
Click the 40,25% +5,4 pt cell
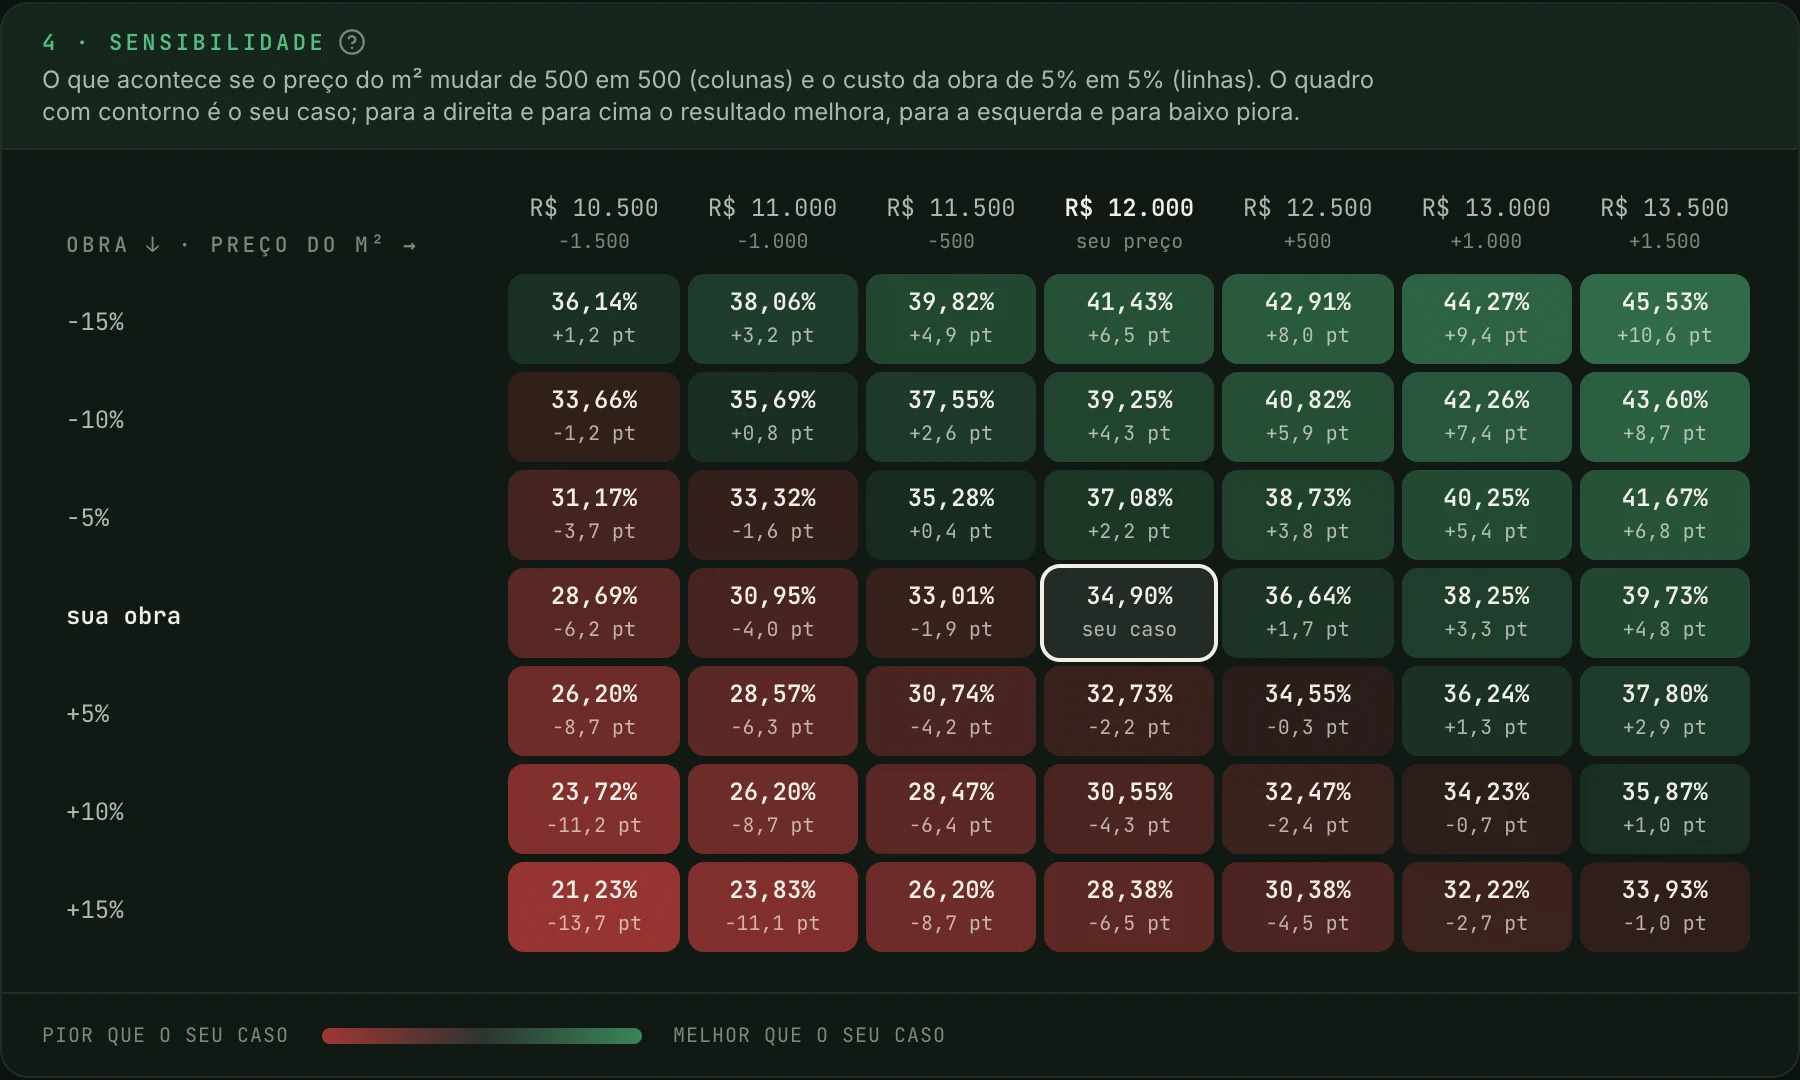1486,515
